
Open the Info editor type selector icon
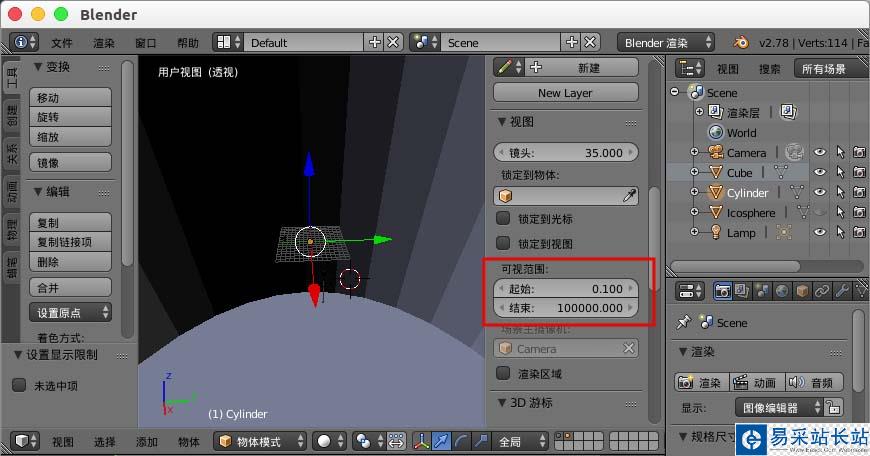(24, 42)
